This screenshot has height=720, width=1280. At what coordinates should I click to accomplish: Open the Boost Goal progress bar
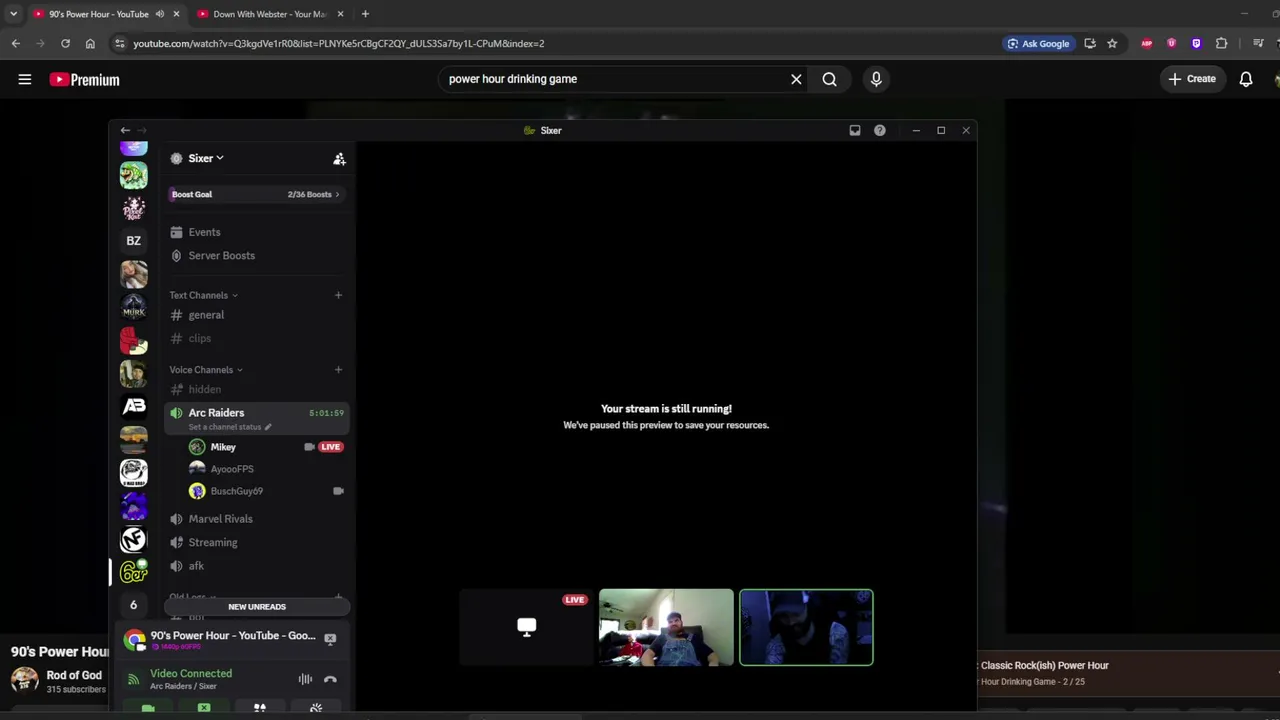[x=256, y=194]
